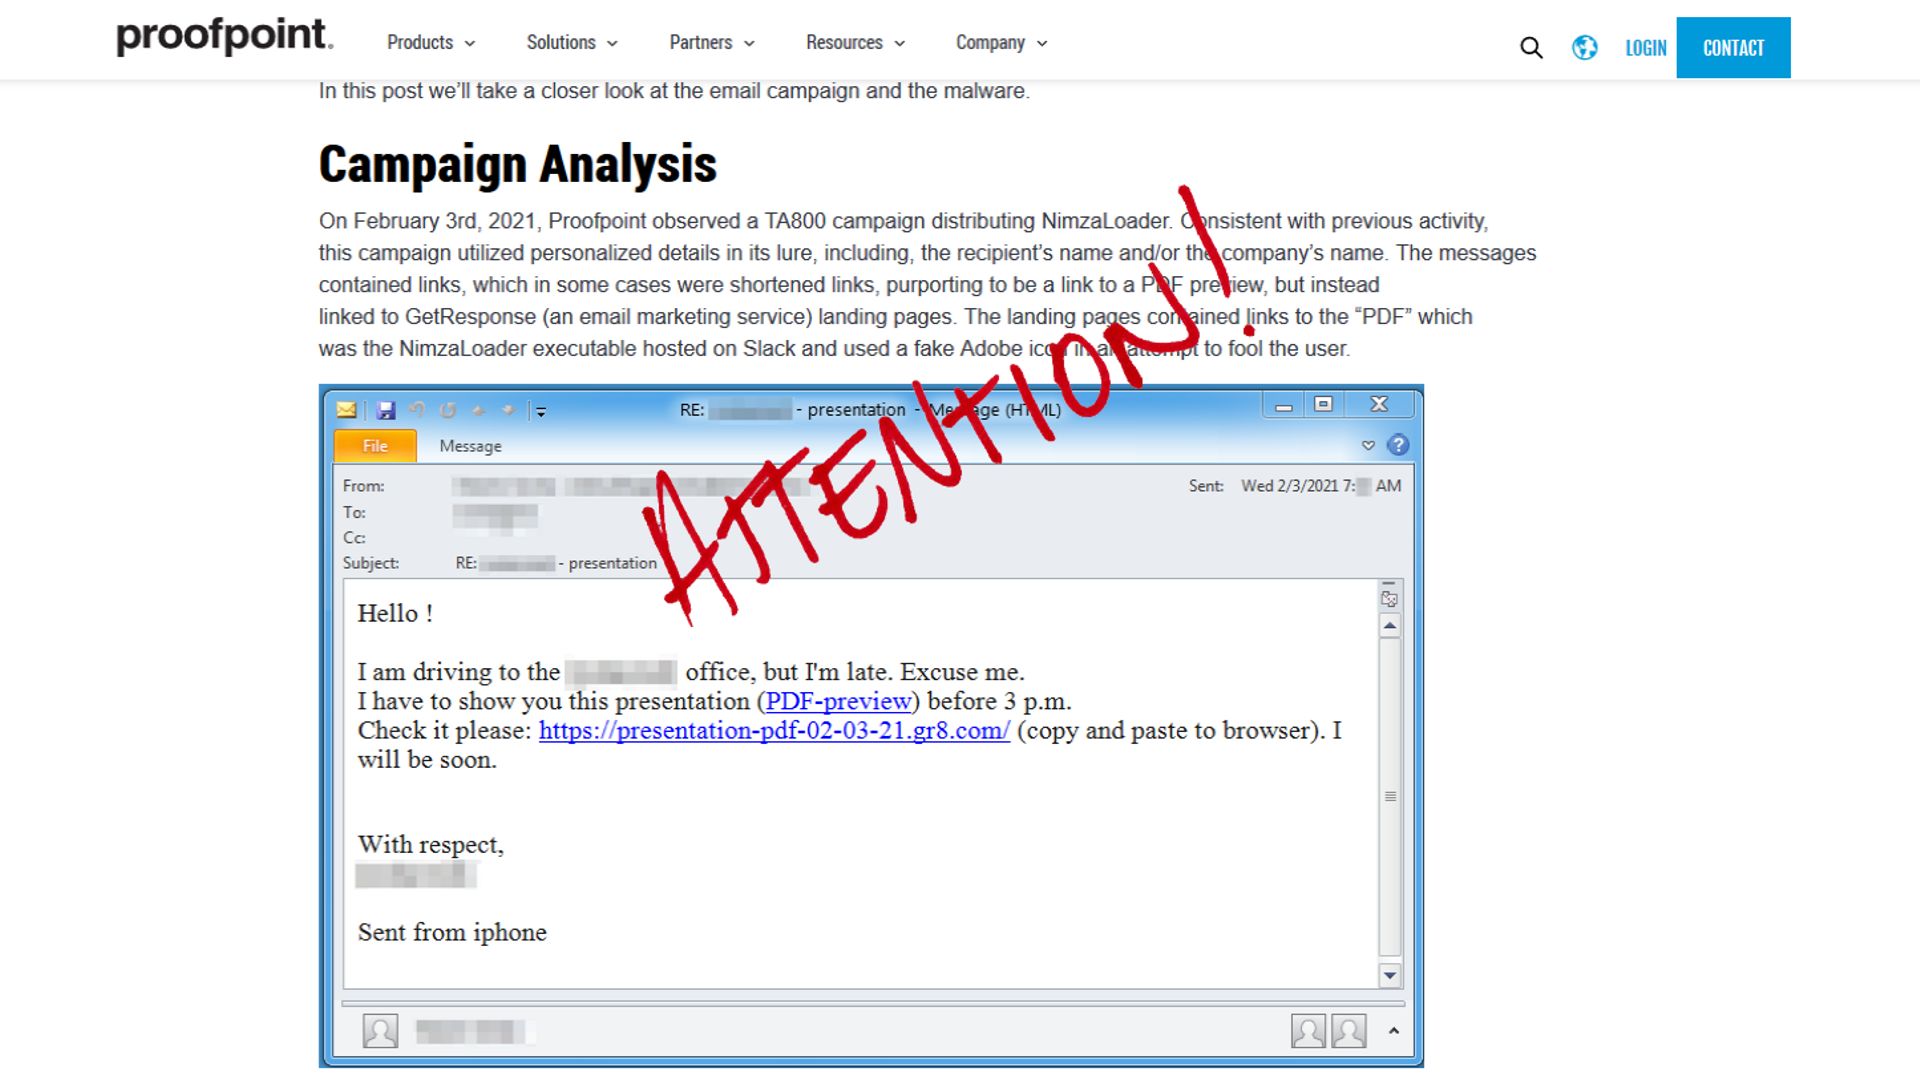Click the Campaign Analysis heading
The height and width of the screenshot is (1079, 1920).
[518, 164]
